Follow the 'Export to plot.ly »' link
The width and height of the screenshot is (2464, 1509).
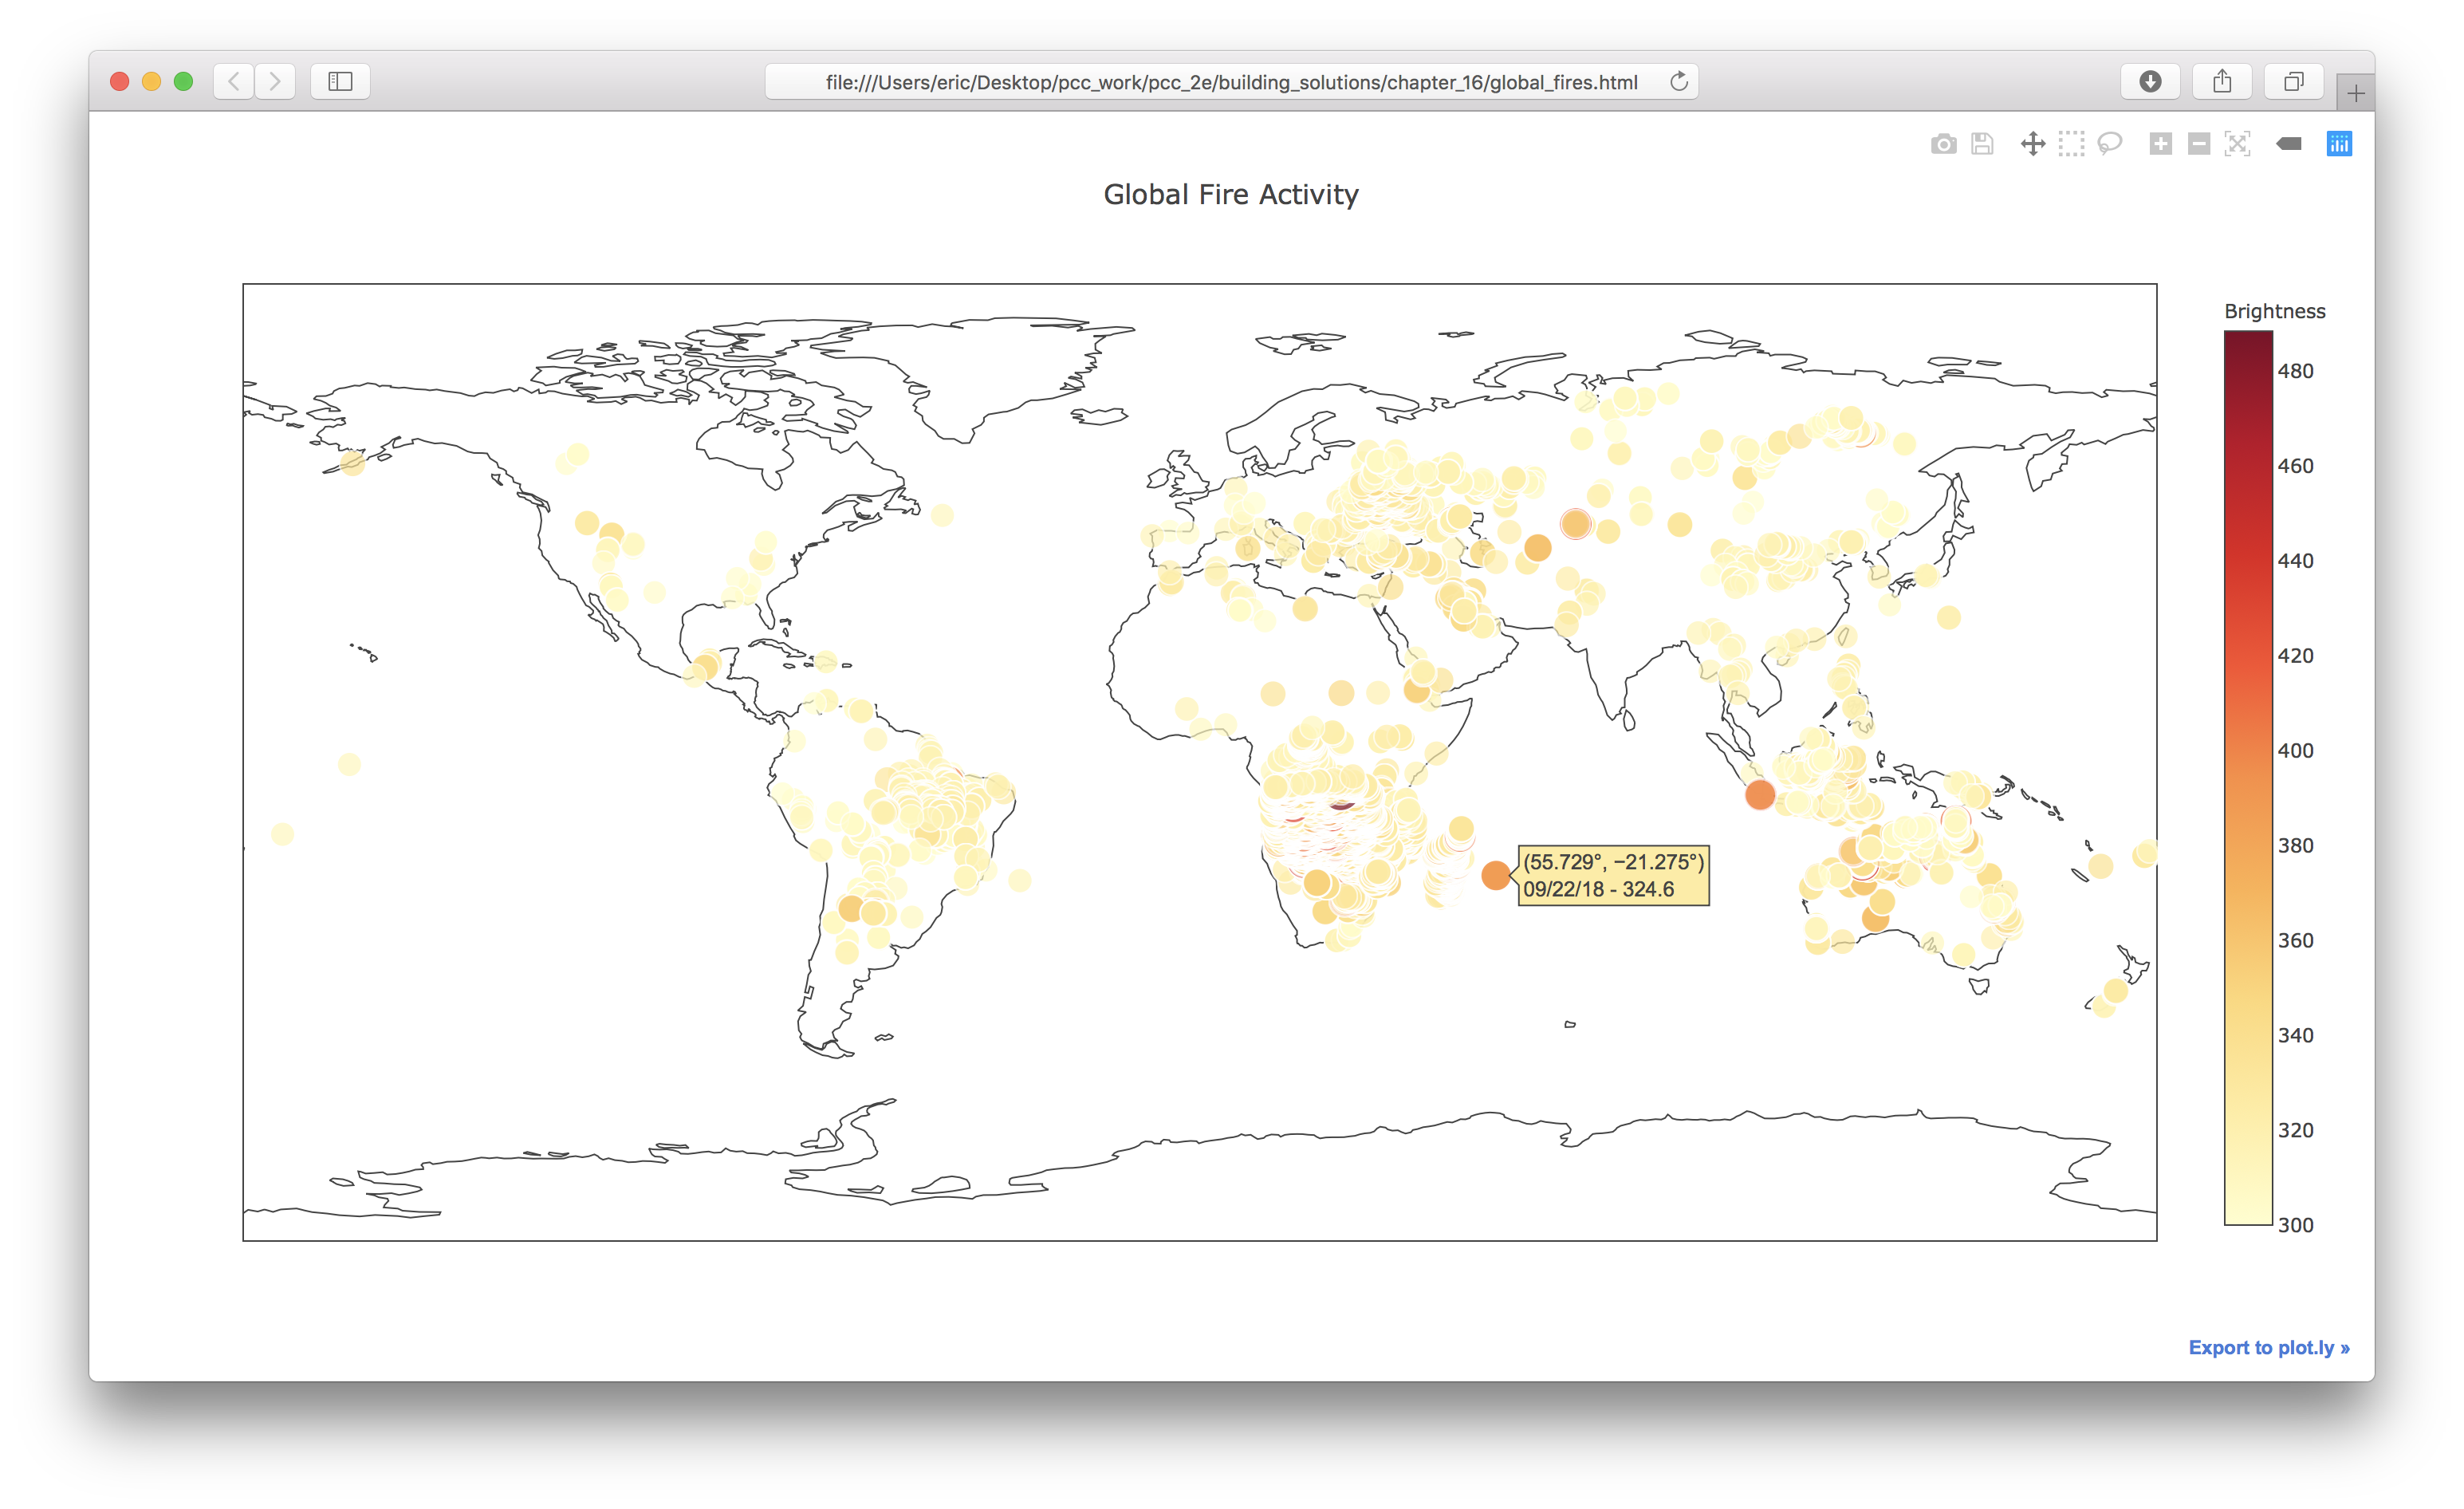(x=2269, y=1347)
